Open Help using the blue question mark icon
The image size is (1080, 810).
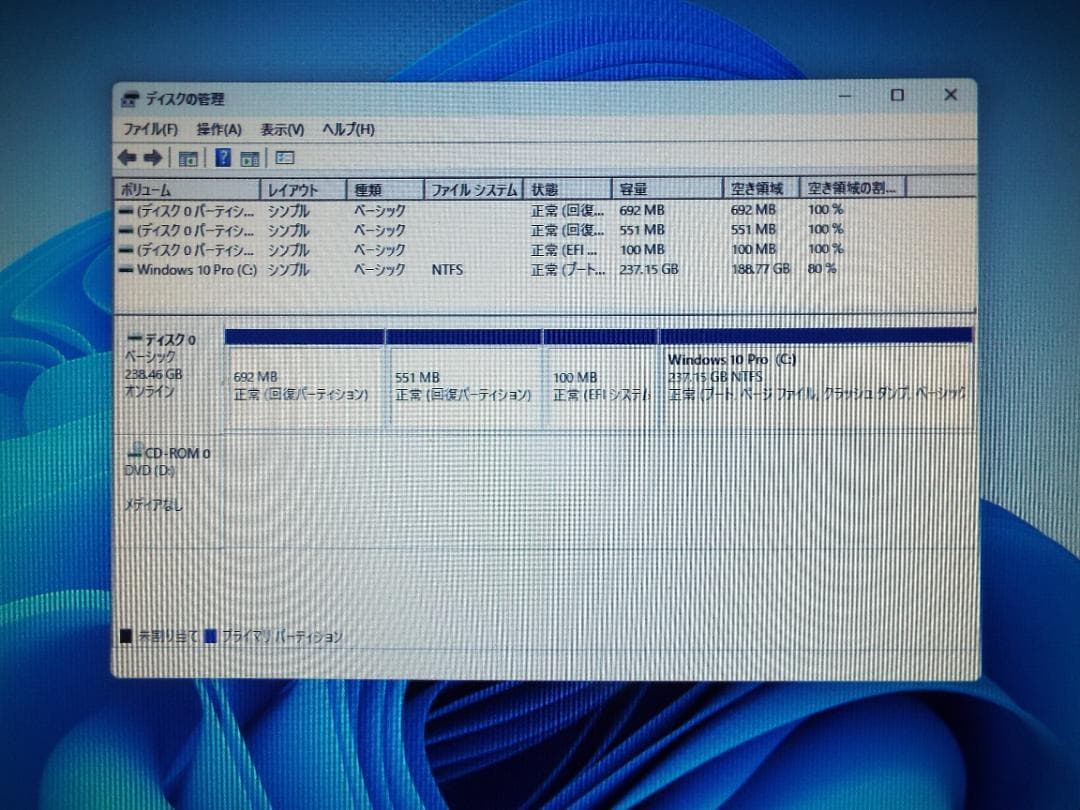pyautogui.click(x=221, y=157)
